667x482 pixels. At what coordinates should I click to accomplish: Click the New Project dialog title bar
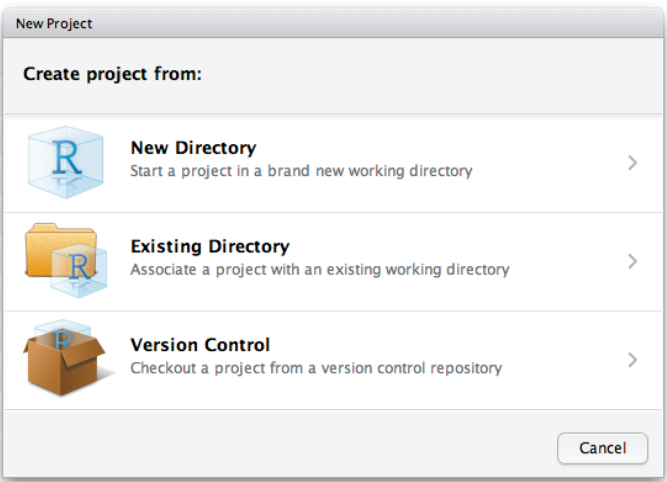point(333,23)
